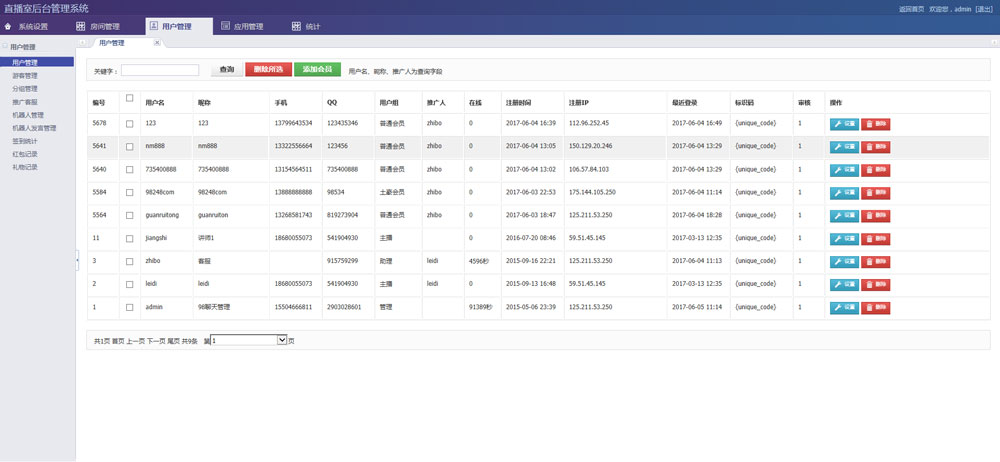Click the 删除 trash button for user nm888
The image size is (1000, 462).
(876, 146)
